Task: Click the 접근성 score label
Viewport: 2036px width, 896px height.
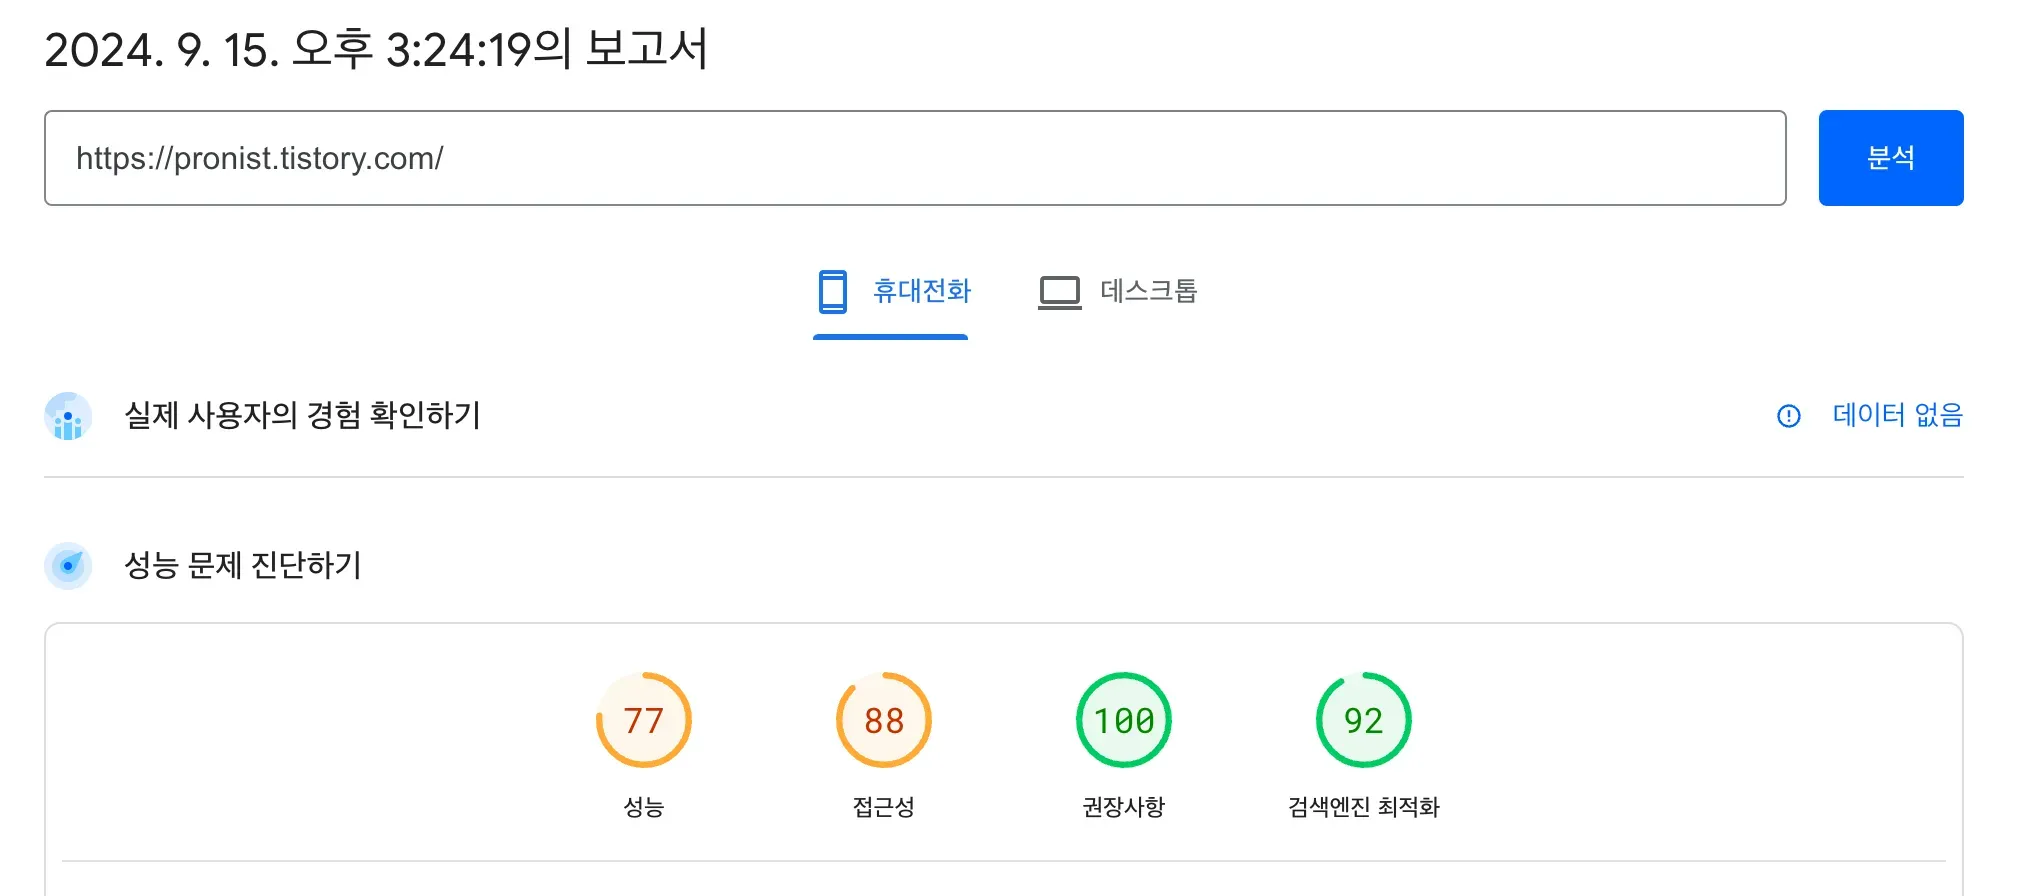Action: click(x=884, y=807)
